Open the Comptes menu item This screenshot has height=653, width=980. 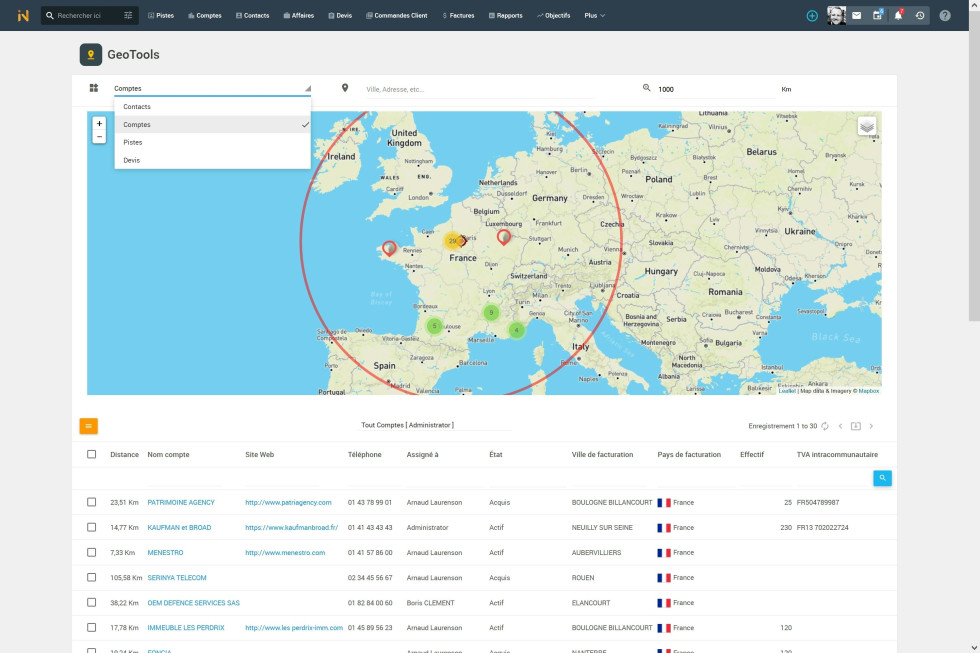coord(205,15)
